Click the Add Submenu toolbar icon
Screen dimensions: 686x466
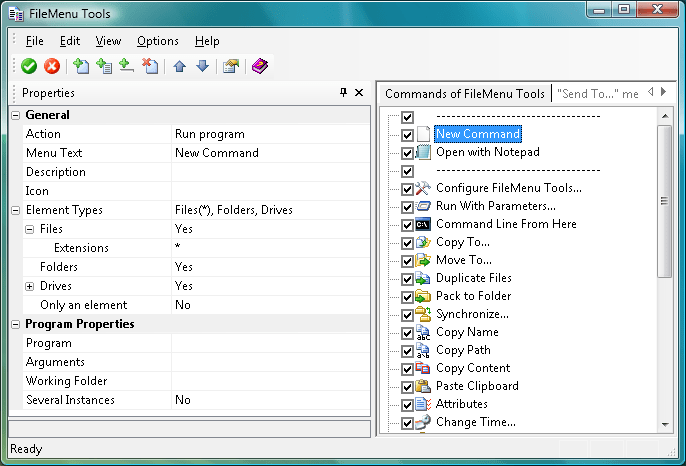[x=104, y=66]
